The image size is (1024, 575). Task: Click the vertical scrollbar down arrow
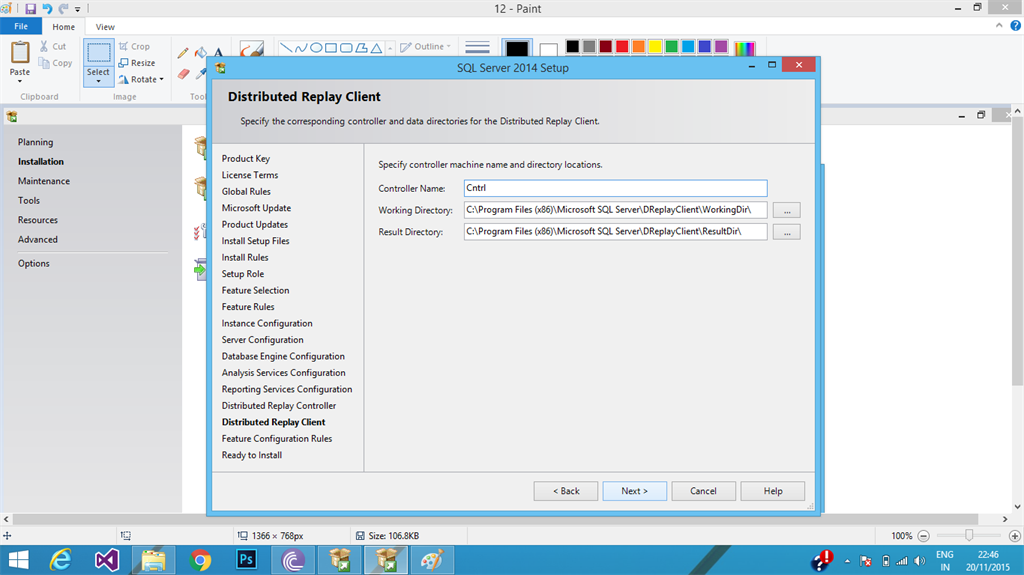point(1017,506)
